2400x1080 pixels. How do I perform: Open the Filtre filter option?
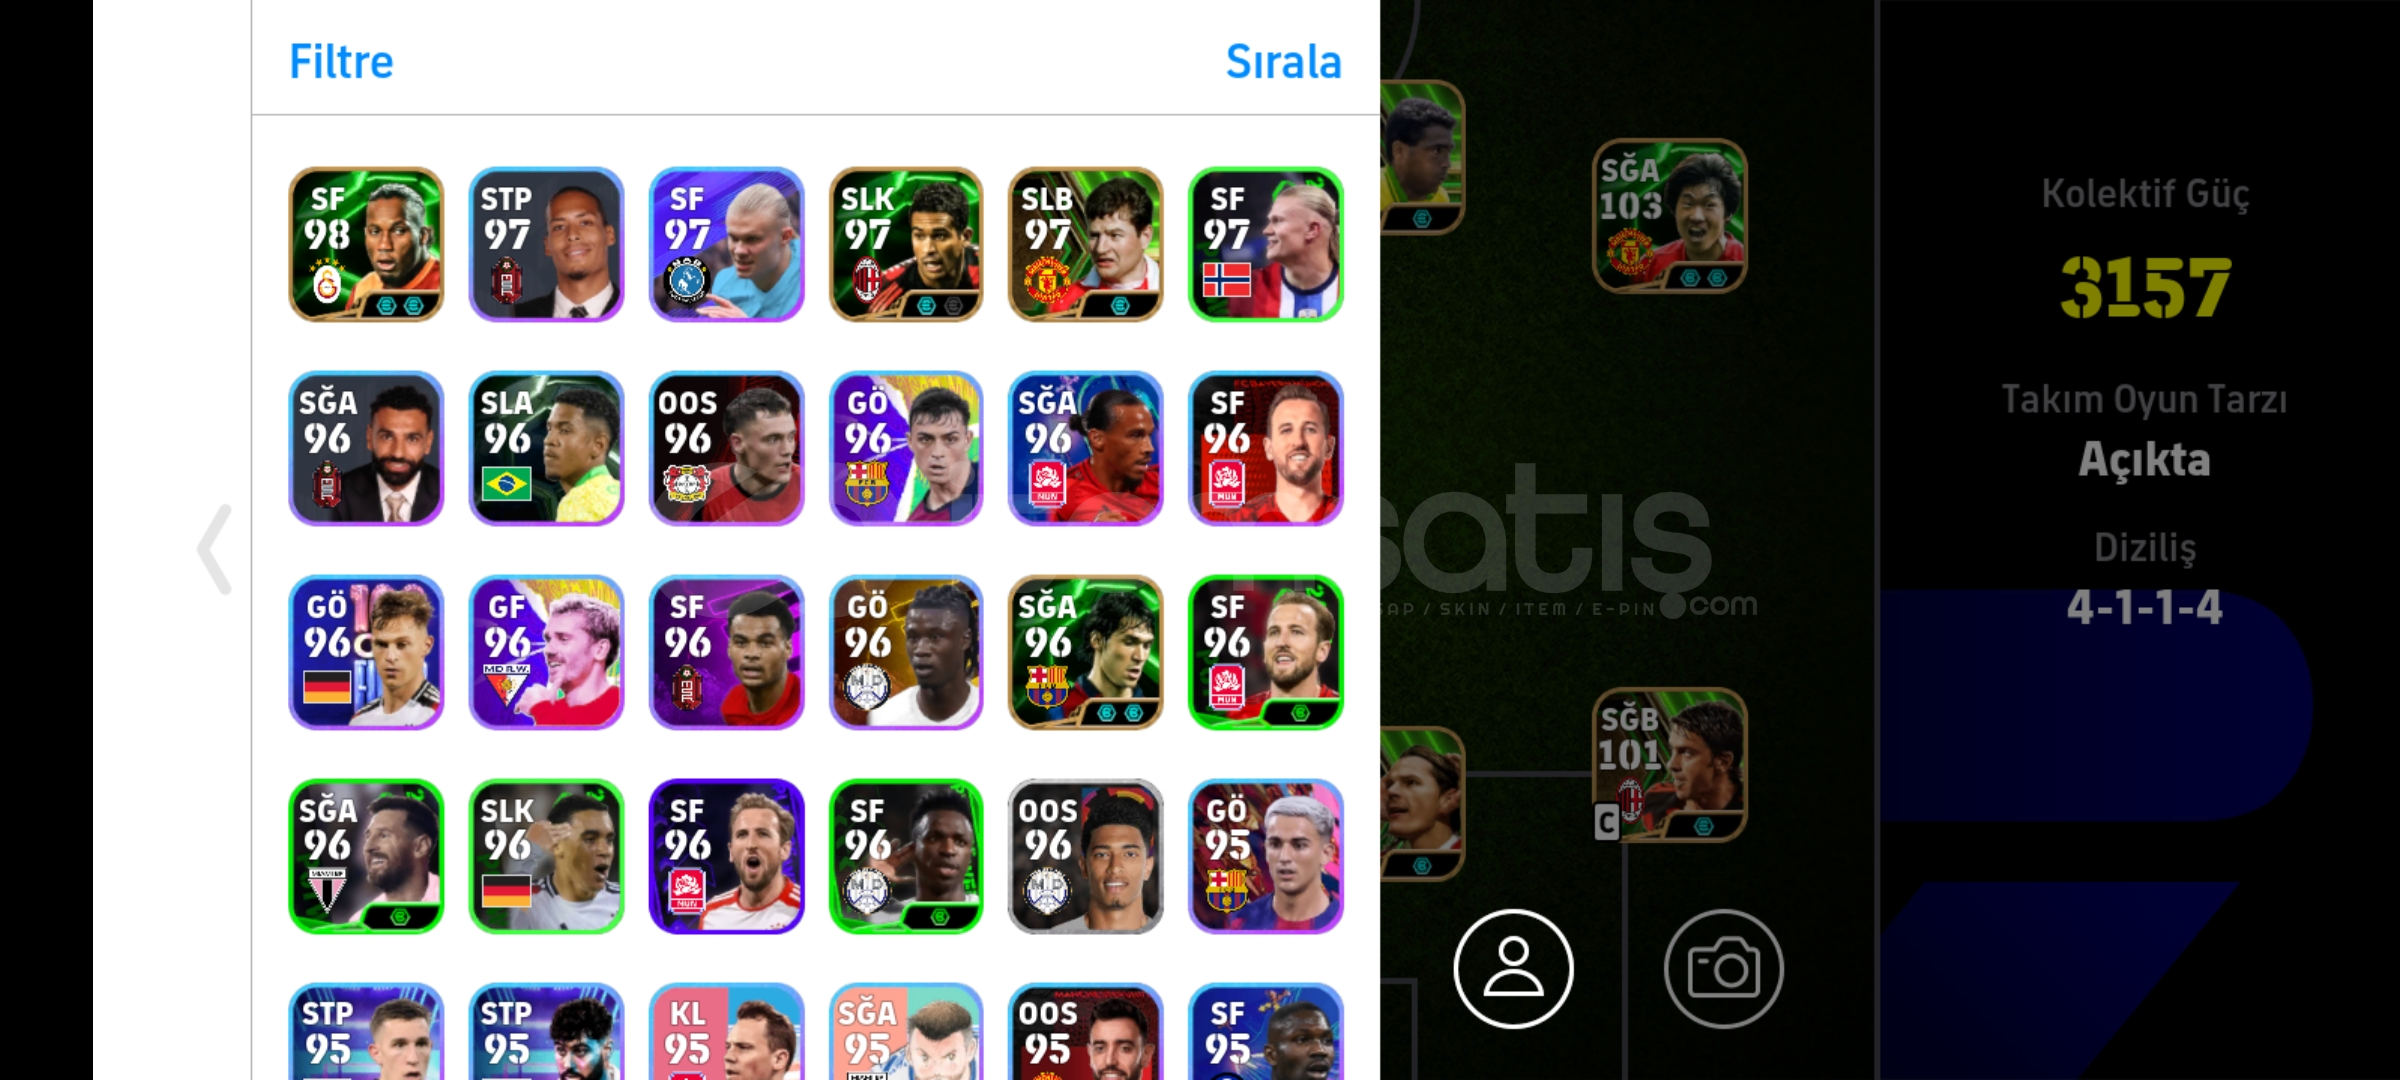[x=341, y=62]
